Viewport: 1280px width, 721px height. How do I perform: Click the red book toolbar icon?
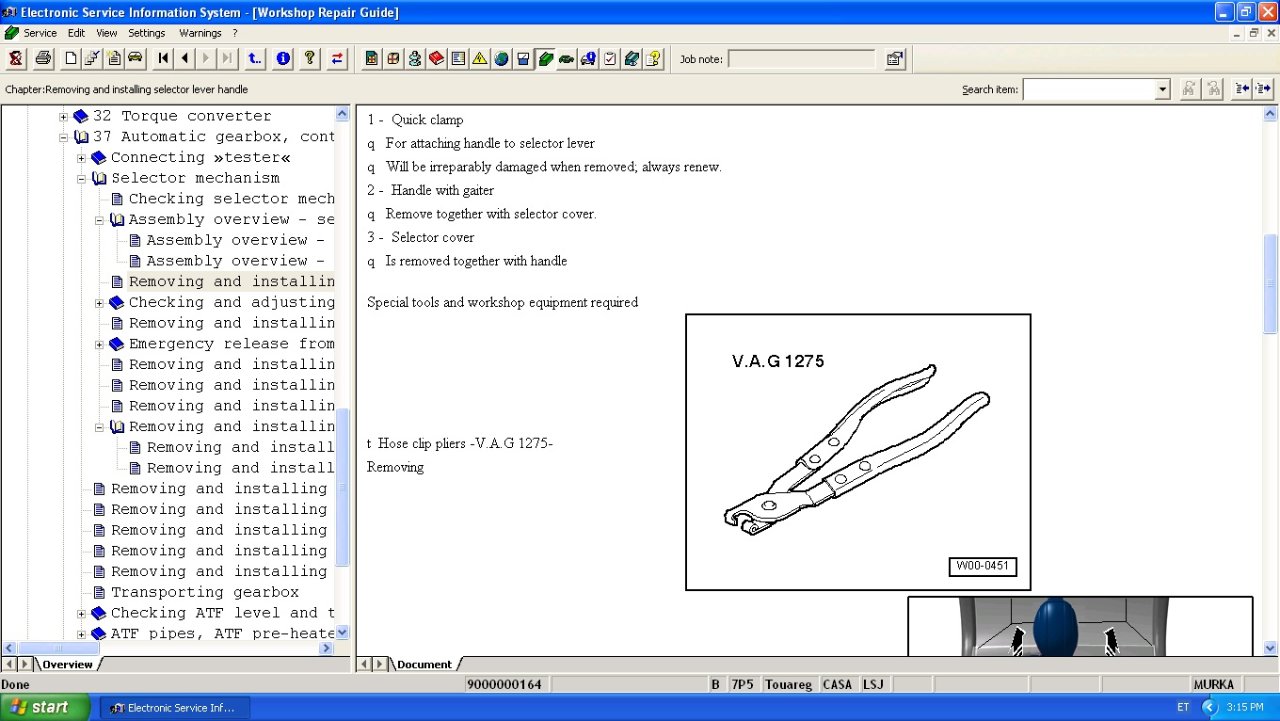point(436,59)
